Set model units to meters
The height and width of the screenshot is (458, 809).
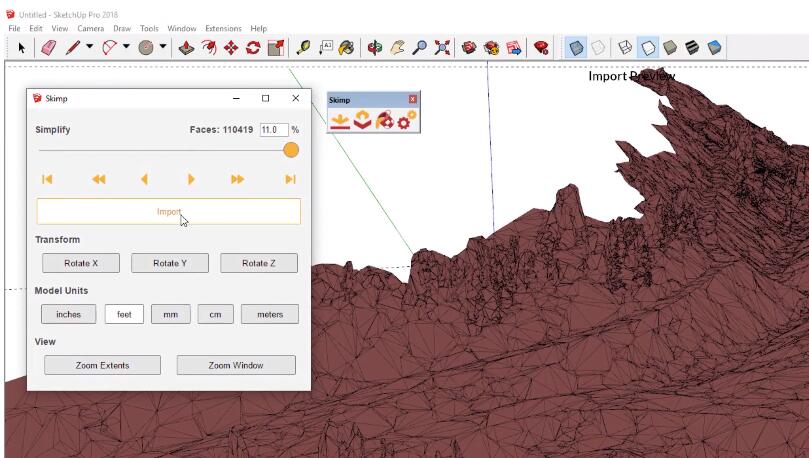click(270, 314)
